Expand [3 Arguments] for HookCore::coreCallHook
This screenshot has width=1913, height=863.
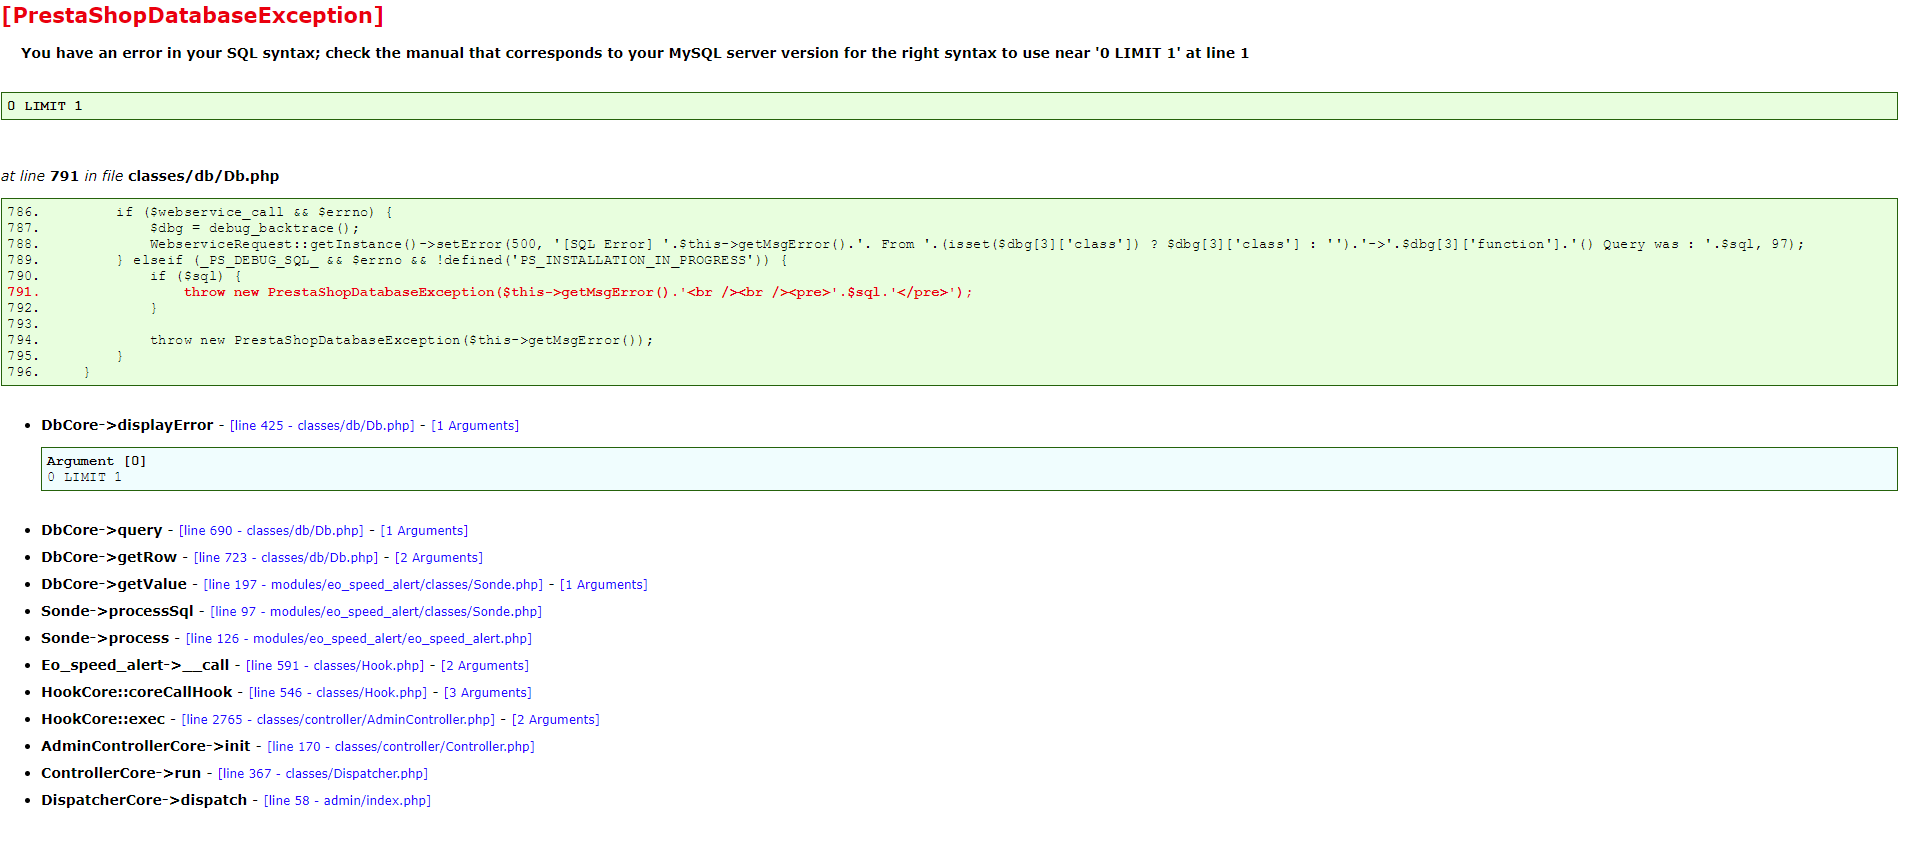(x=488, y=693)
